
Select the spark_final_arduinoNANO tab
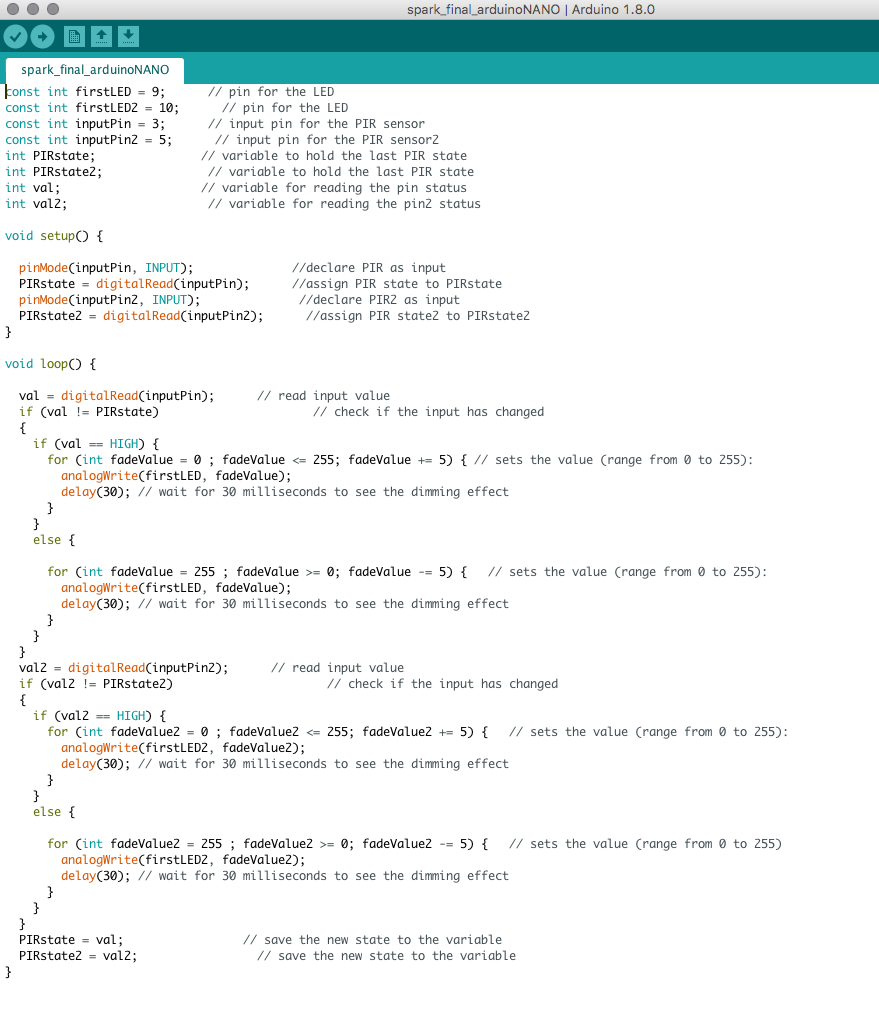coord(95,70)
